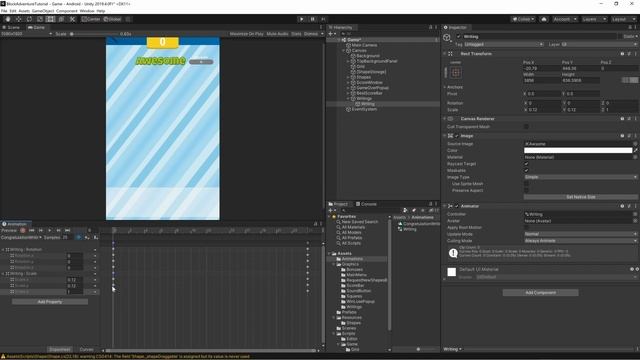Screen dimensions: 640x360
Task: Open the Layout dropdown in toolbar
Action: [623, 19]
